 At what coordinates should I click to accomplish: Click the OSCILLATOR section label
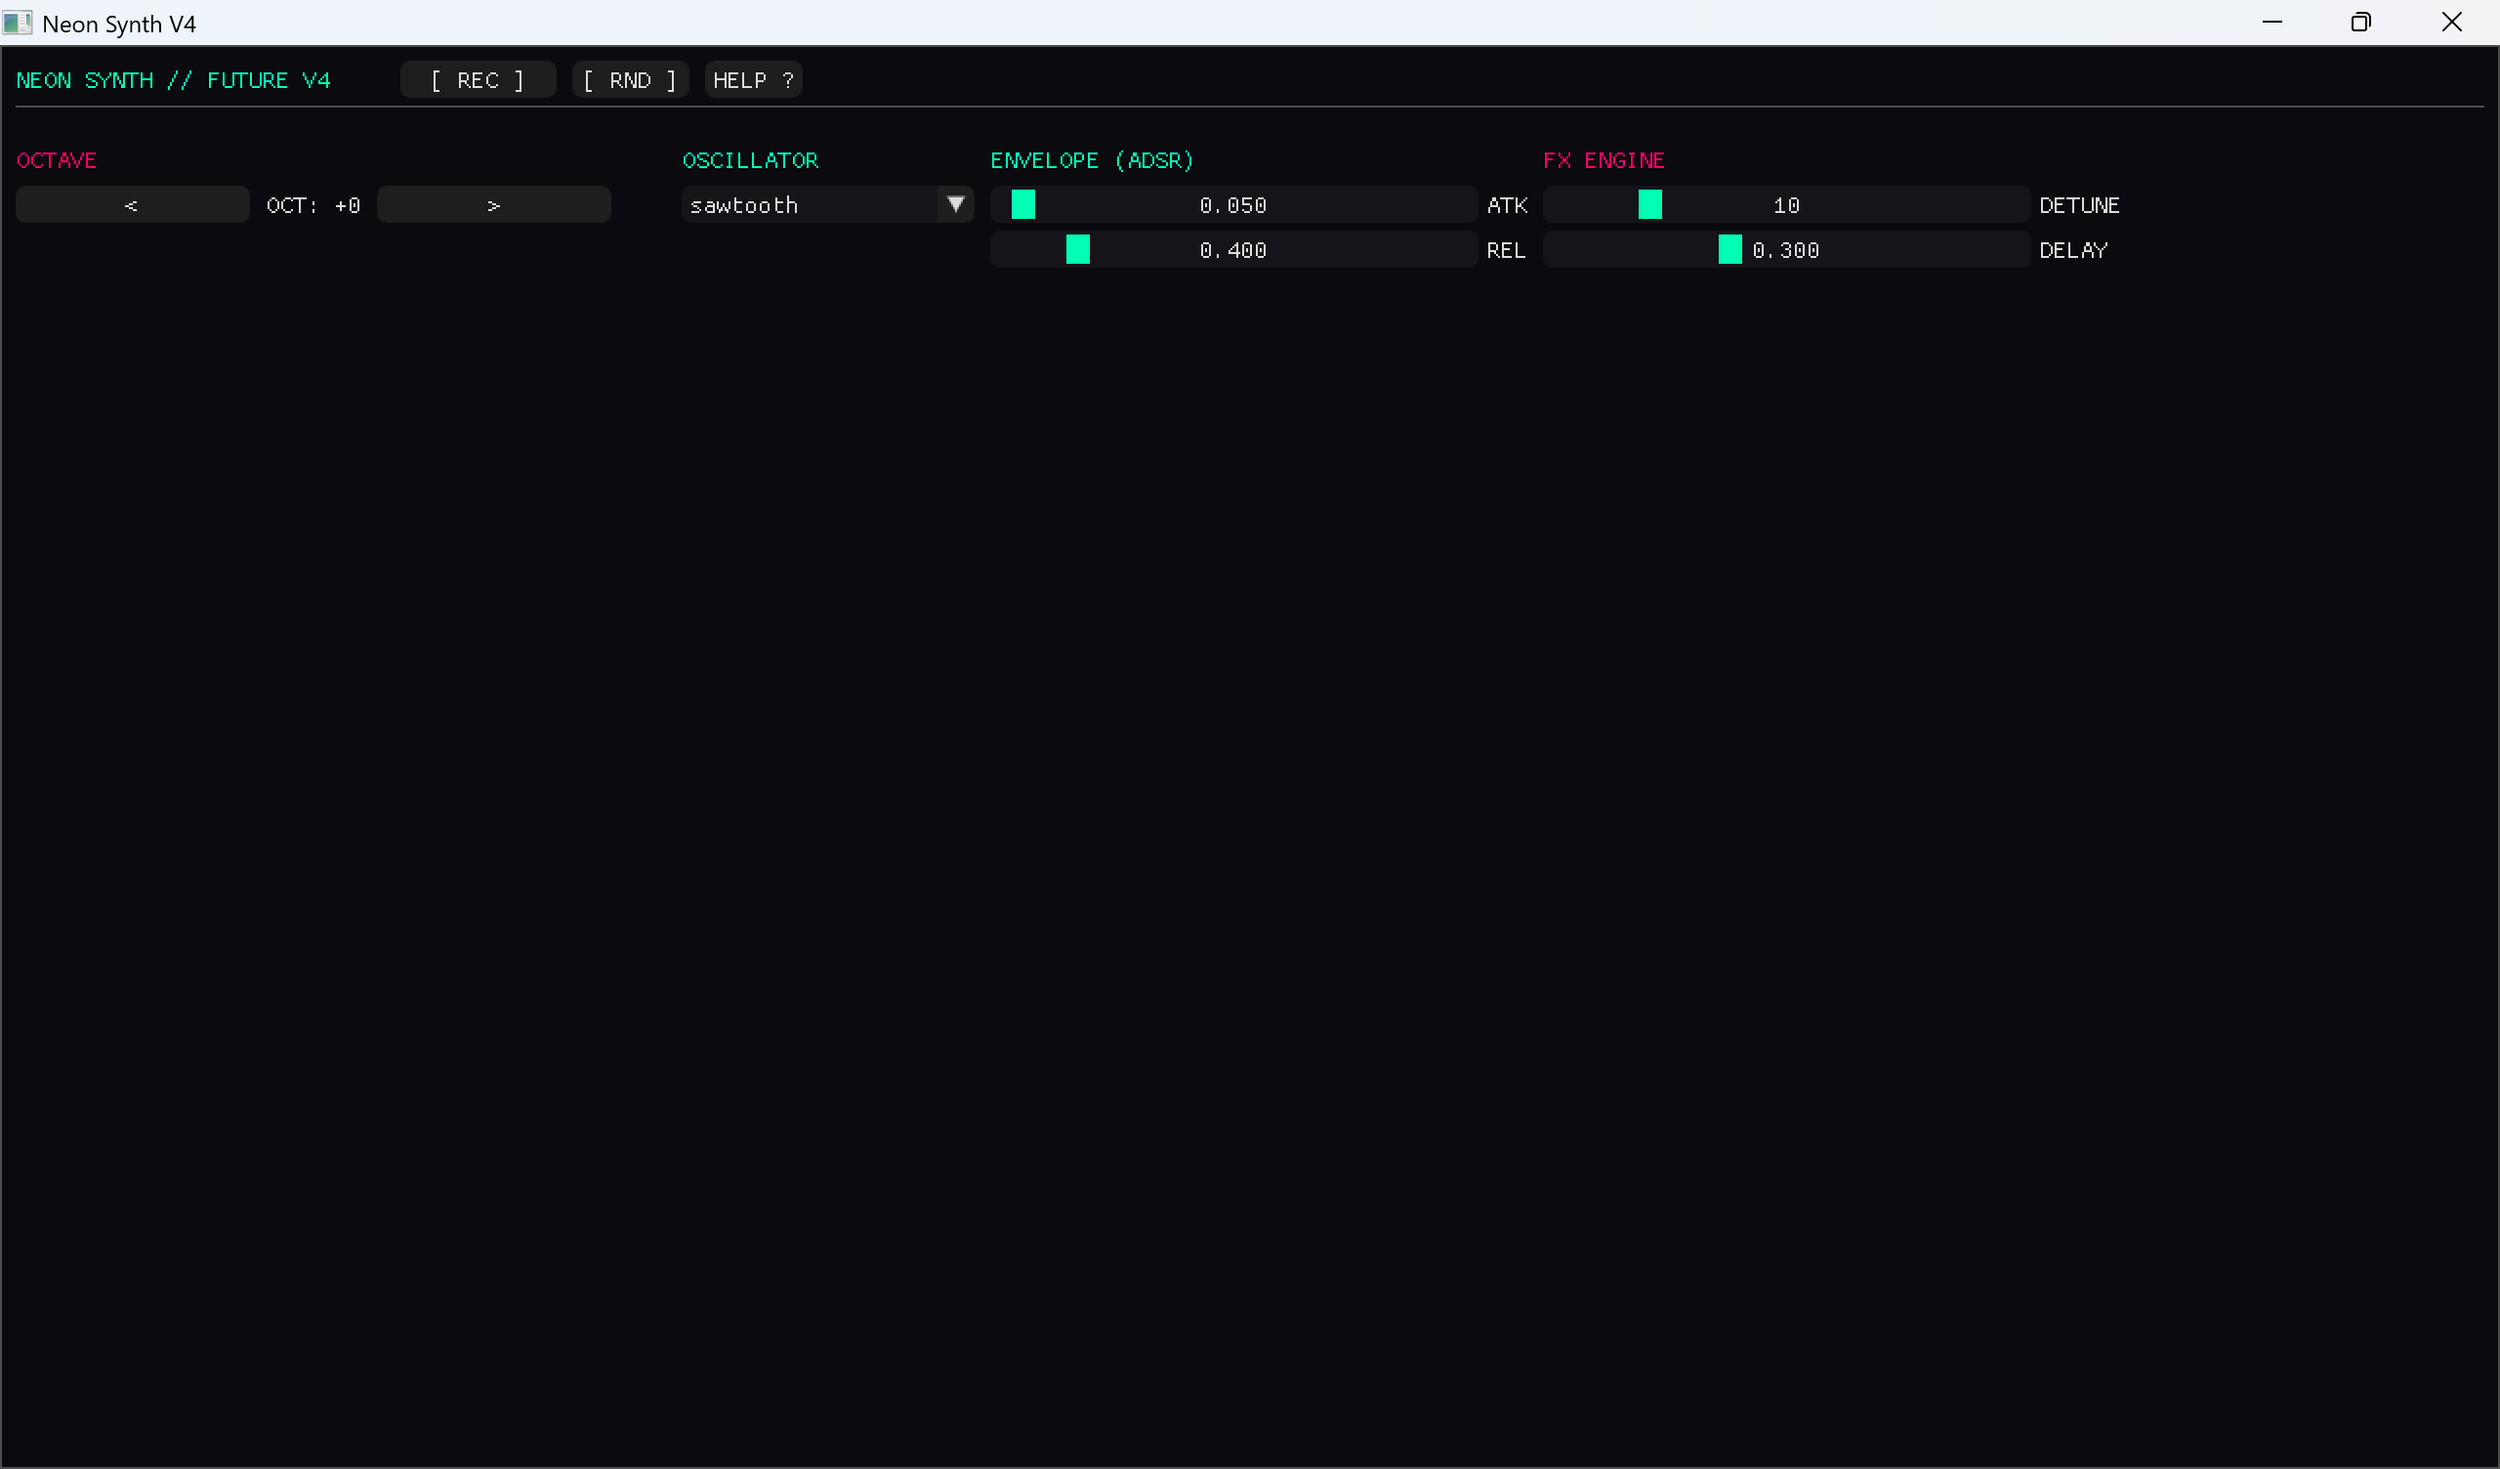coord(750,160)
